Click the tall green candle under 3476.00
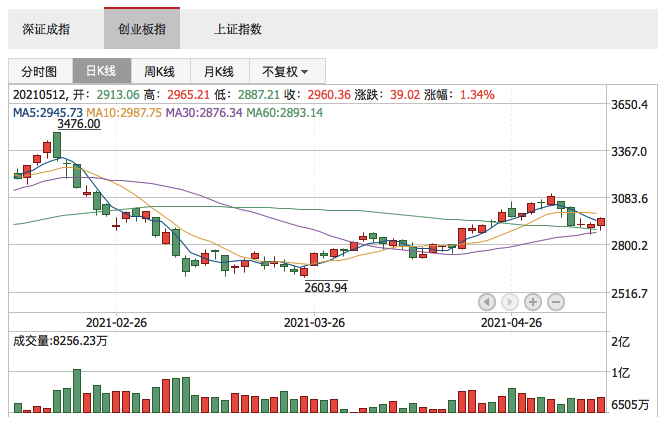665x423 pixels. [x=57, y=145]
